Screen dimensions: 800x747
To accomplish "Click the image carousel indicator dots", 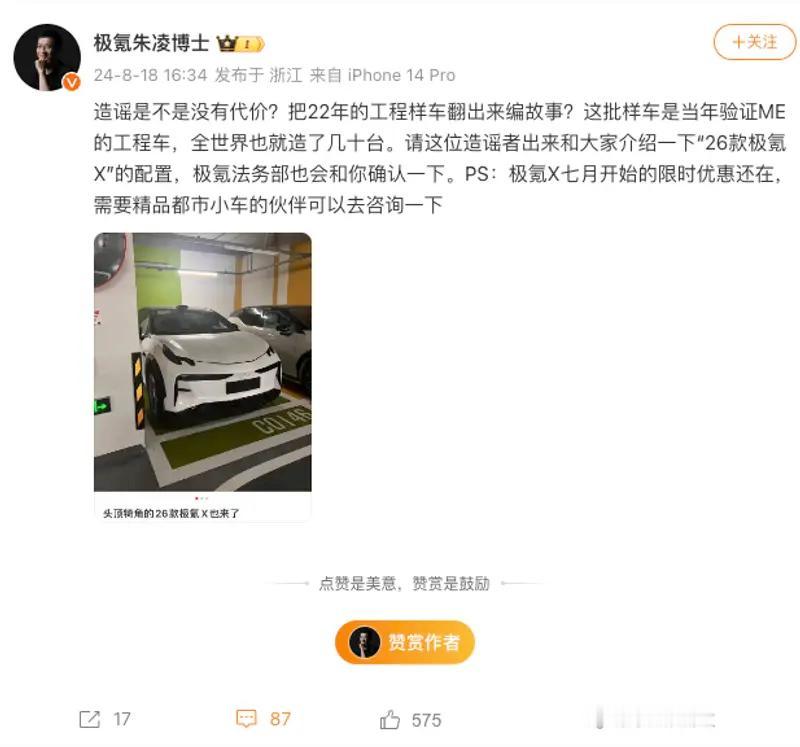I will pos(202,498).
